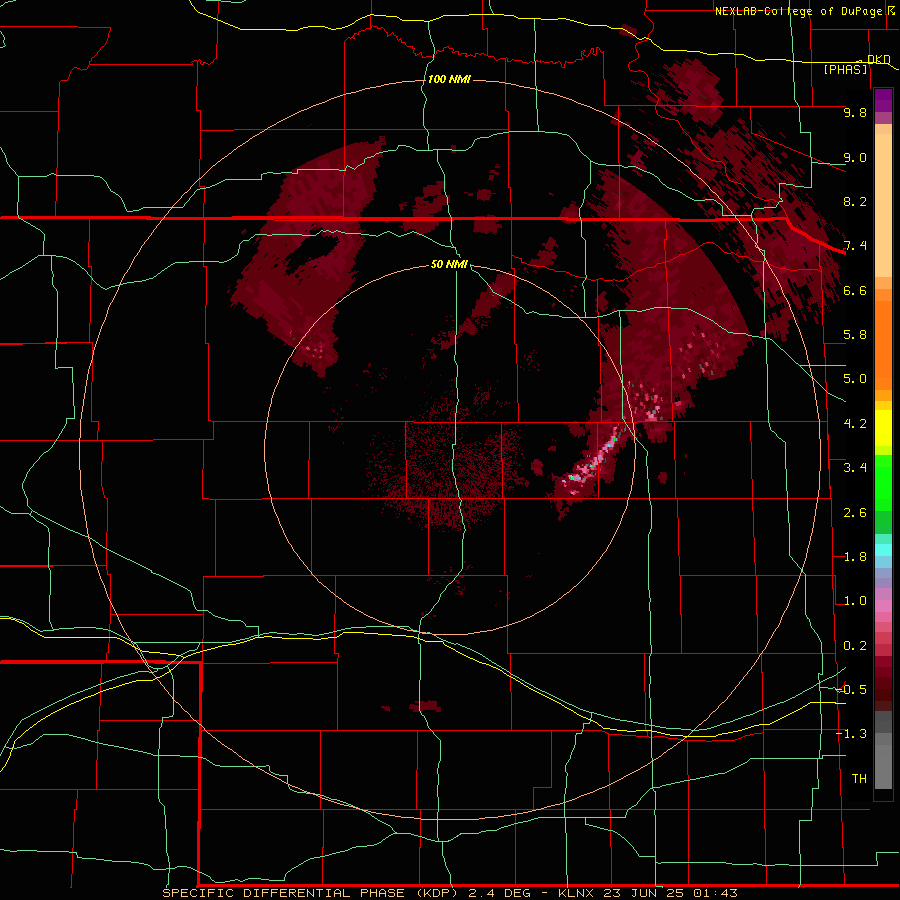Click the 2.4 DEG elevation text

tap(501, 893)
